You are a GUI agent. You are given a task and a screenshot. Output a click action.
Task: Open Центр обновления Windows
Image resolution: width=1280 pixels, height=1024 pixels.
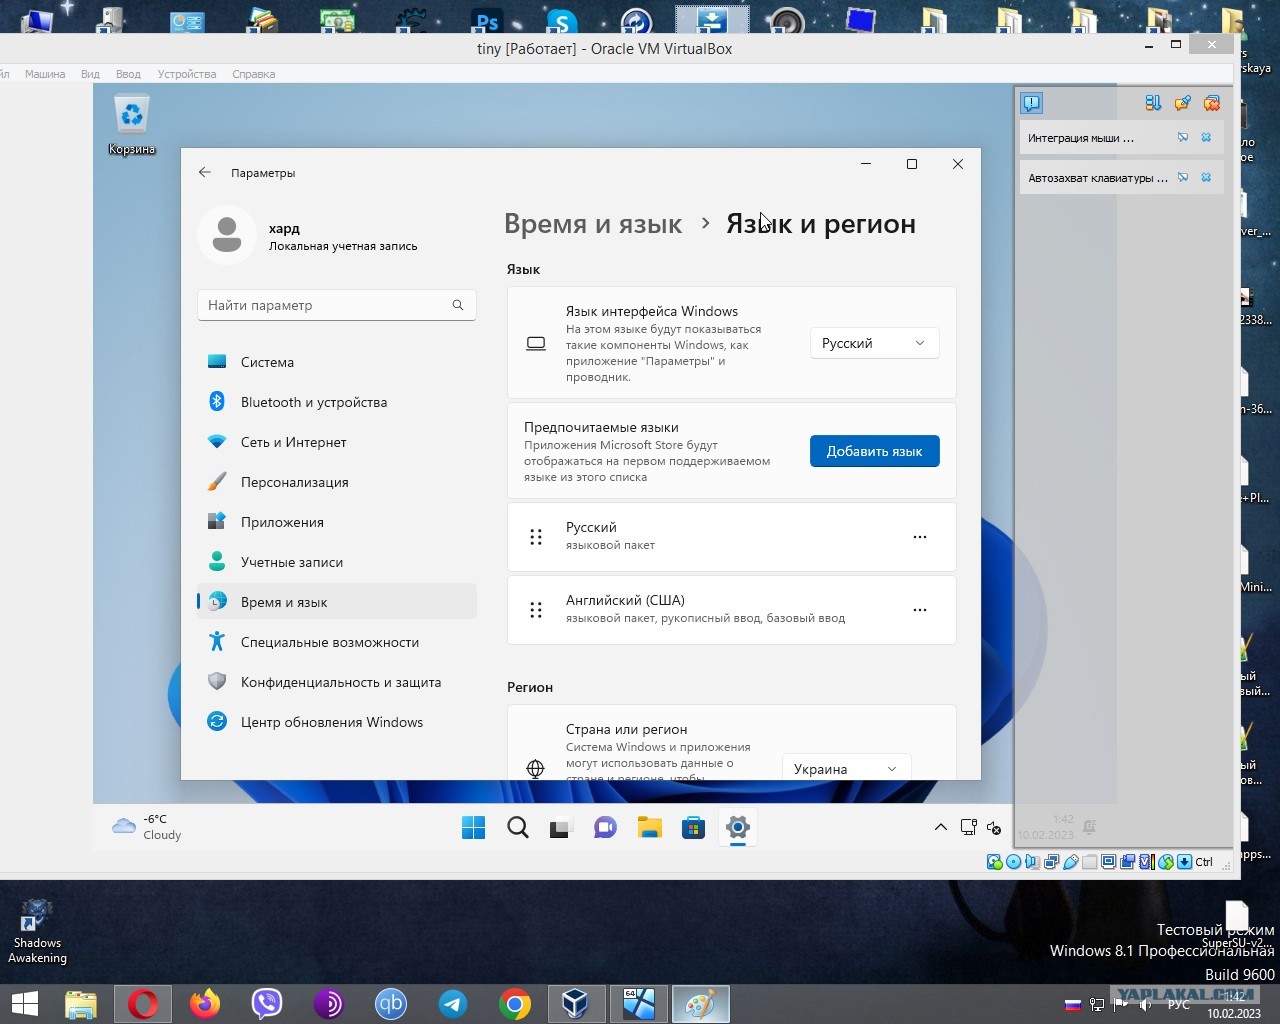[337, 722]
